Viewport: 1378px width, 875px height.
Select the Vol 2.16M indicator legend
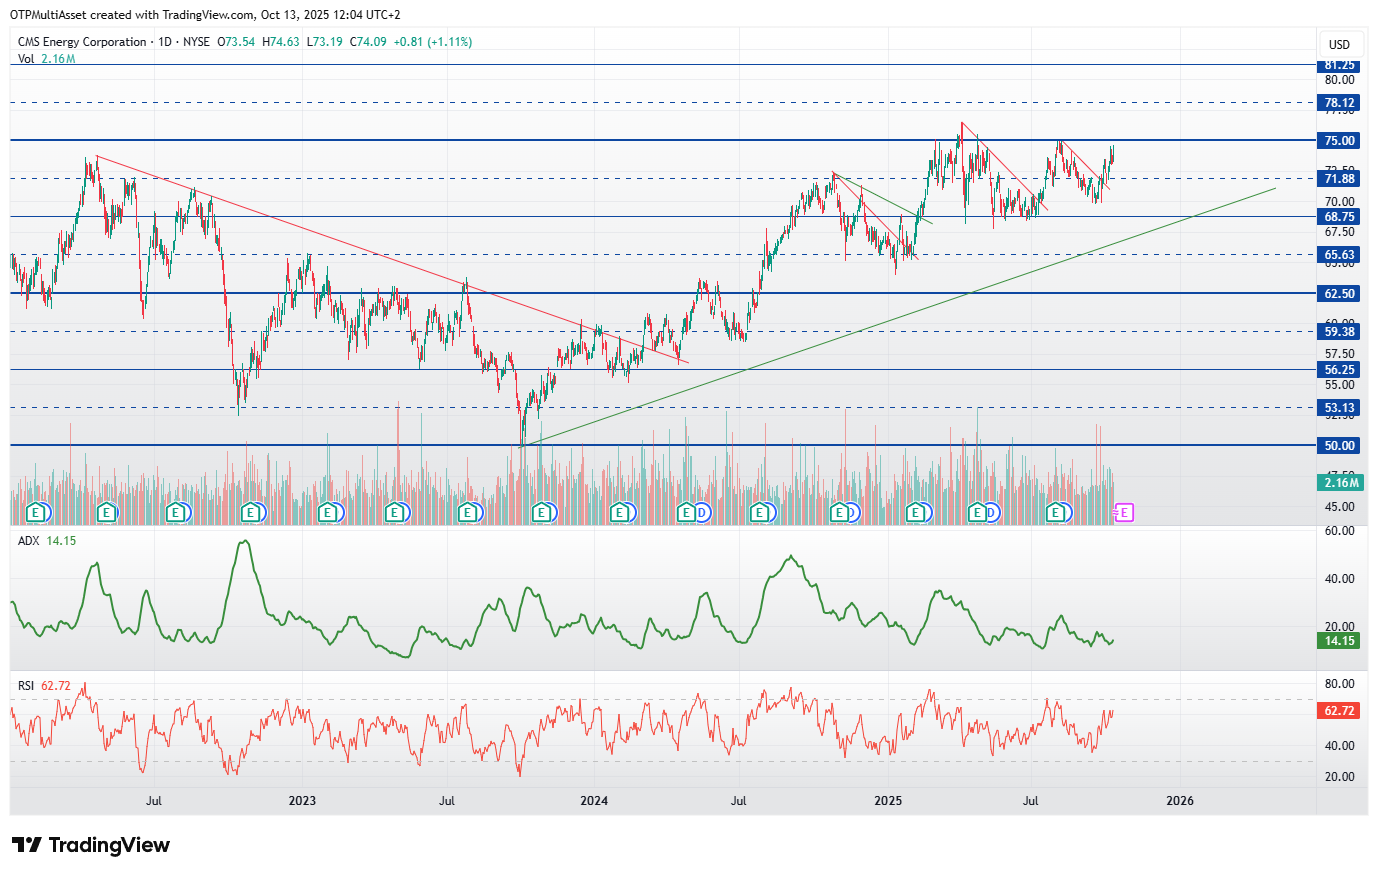46,59
